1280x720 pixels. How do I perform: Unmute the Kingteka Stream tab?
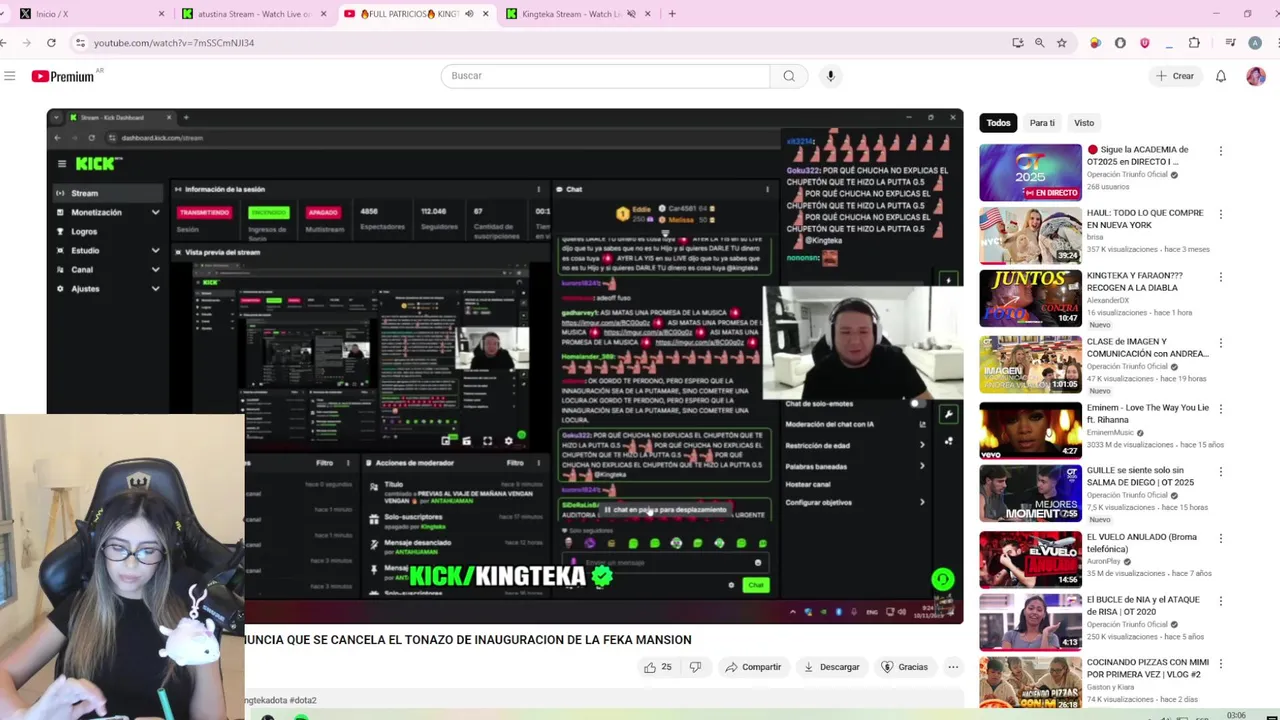pyautogui.click(x=631, y=14)
